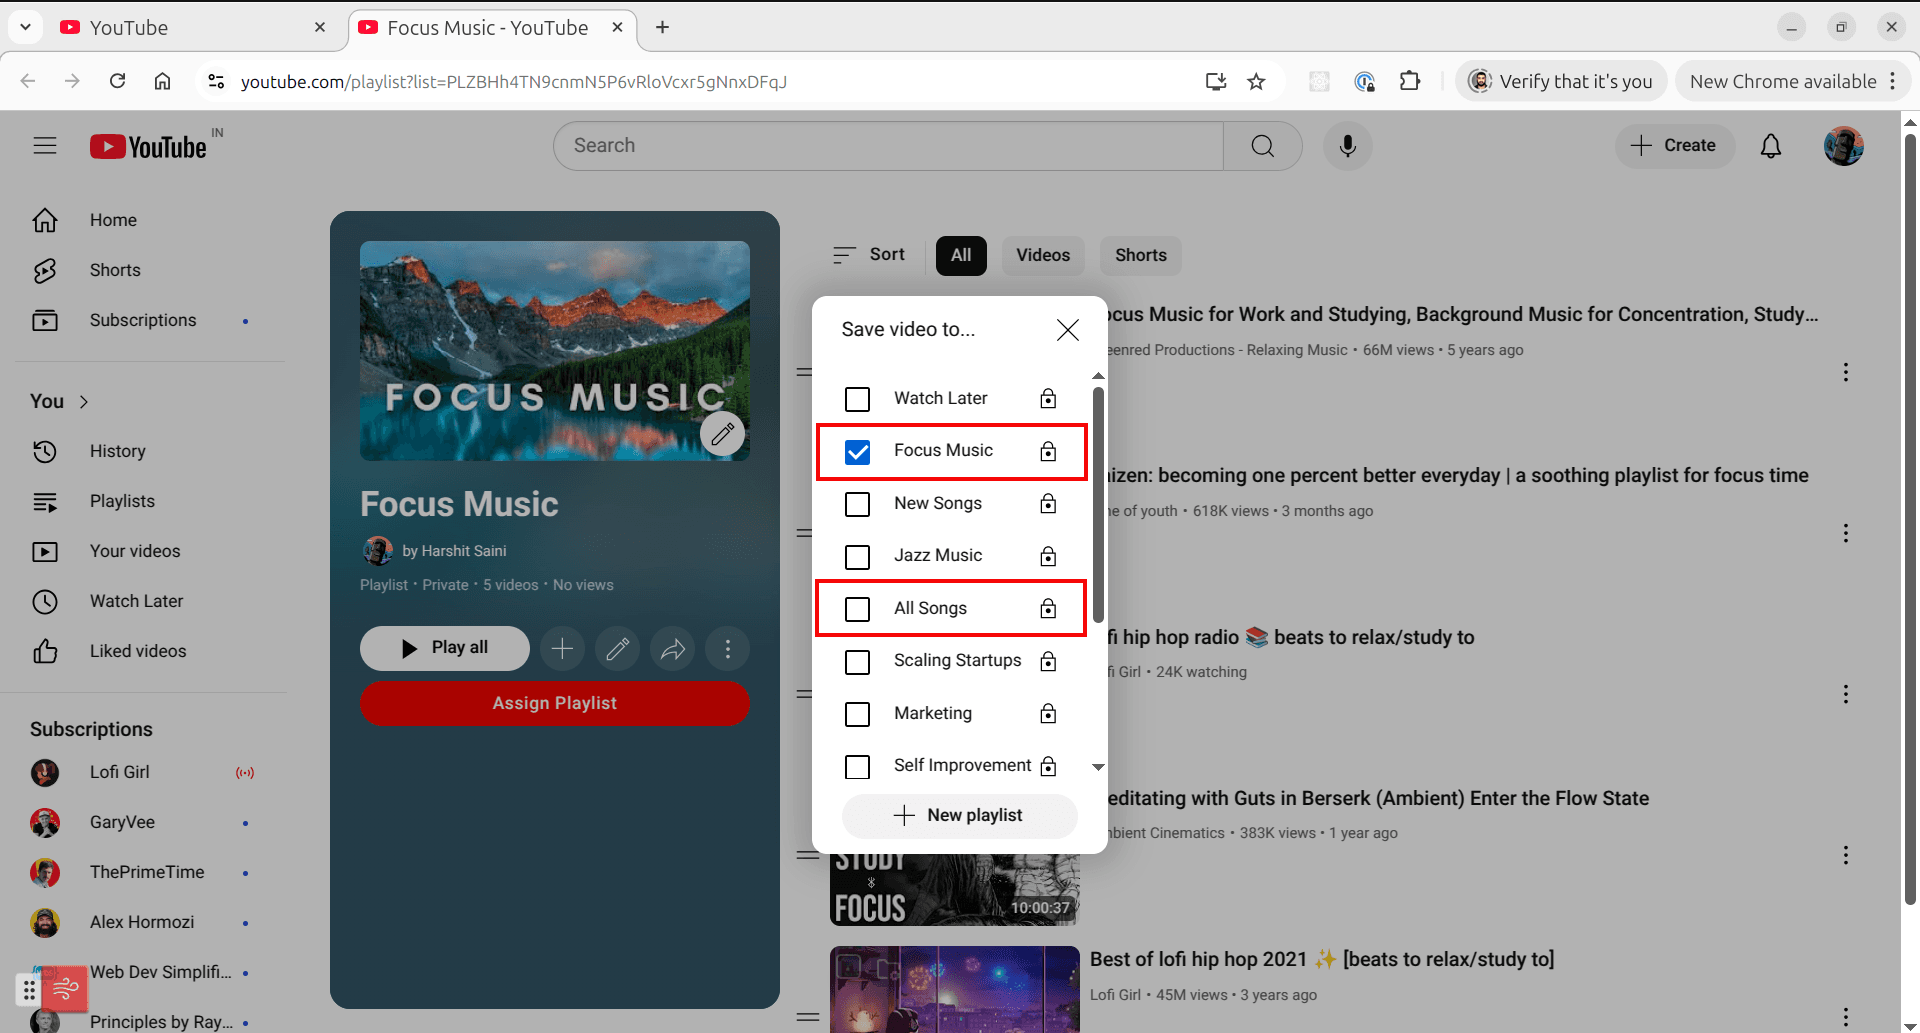The height and width of the screenshot is (1033, 1920).
Task: Click the playlist list scroll-up arrow
Action: 1098,376
